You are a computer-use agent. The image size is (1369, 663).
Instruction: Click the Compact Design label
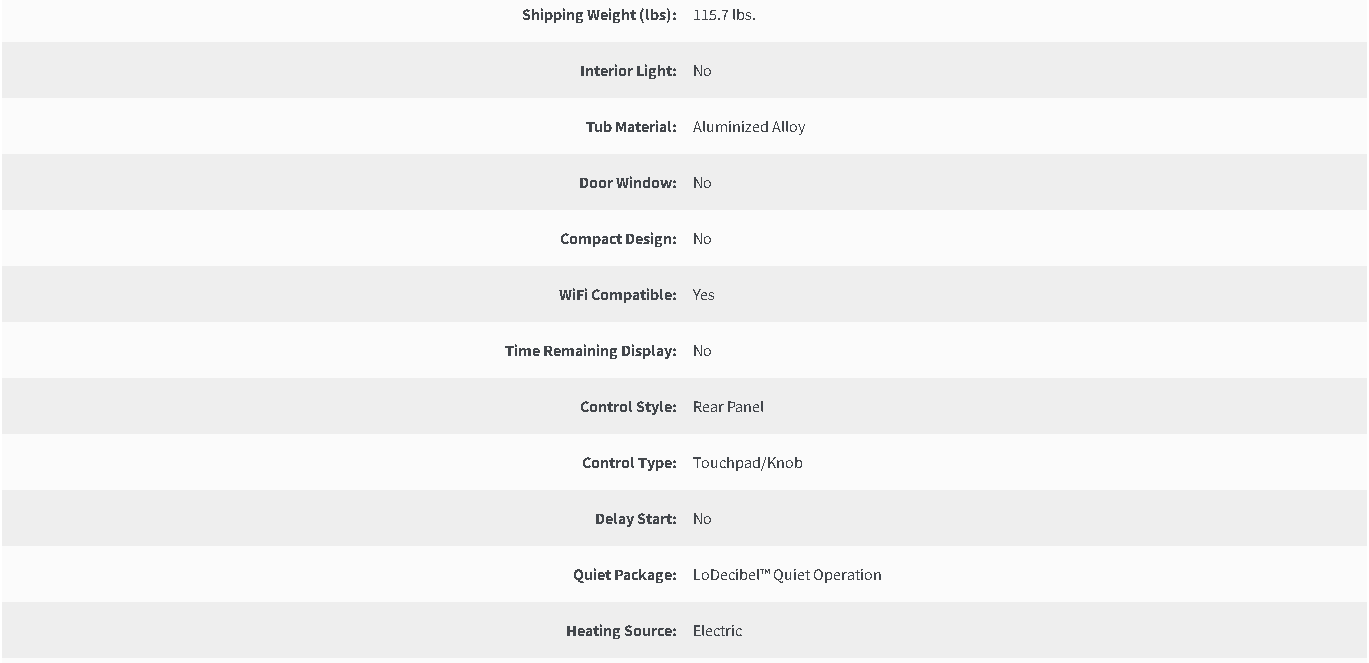618,239
